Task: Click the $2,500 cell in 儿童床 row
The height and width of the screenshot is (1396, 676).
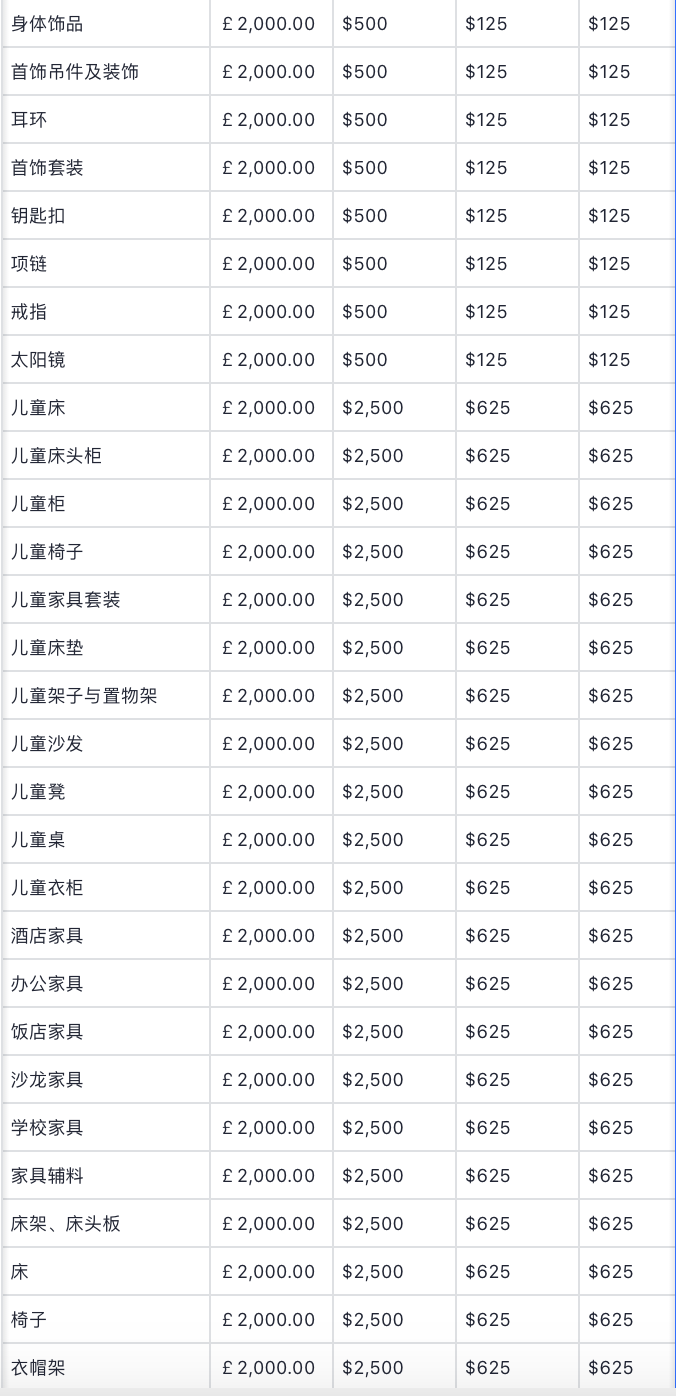Action: (x=373, y=408)
